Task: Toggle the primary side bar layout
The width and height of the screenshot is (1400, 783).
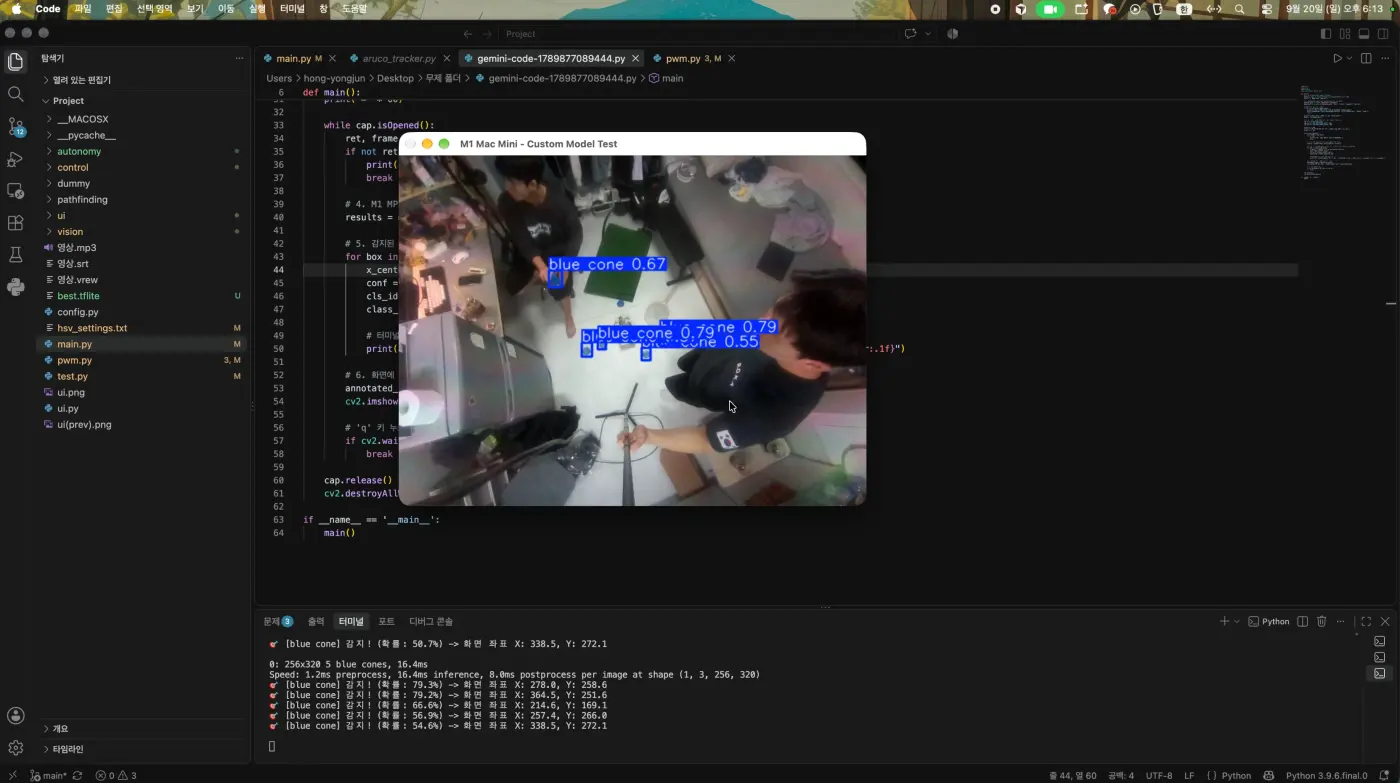Action: pos(1326,33)
